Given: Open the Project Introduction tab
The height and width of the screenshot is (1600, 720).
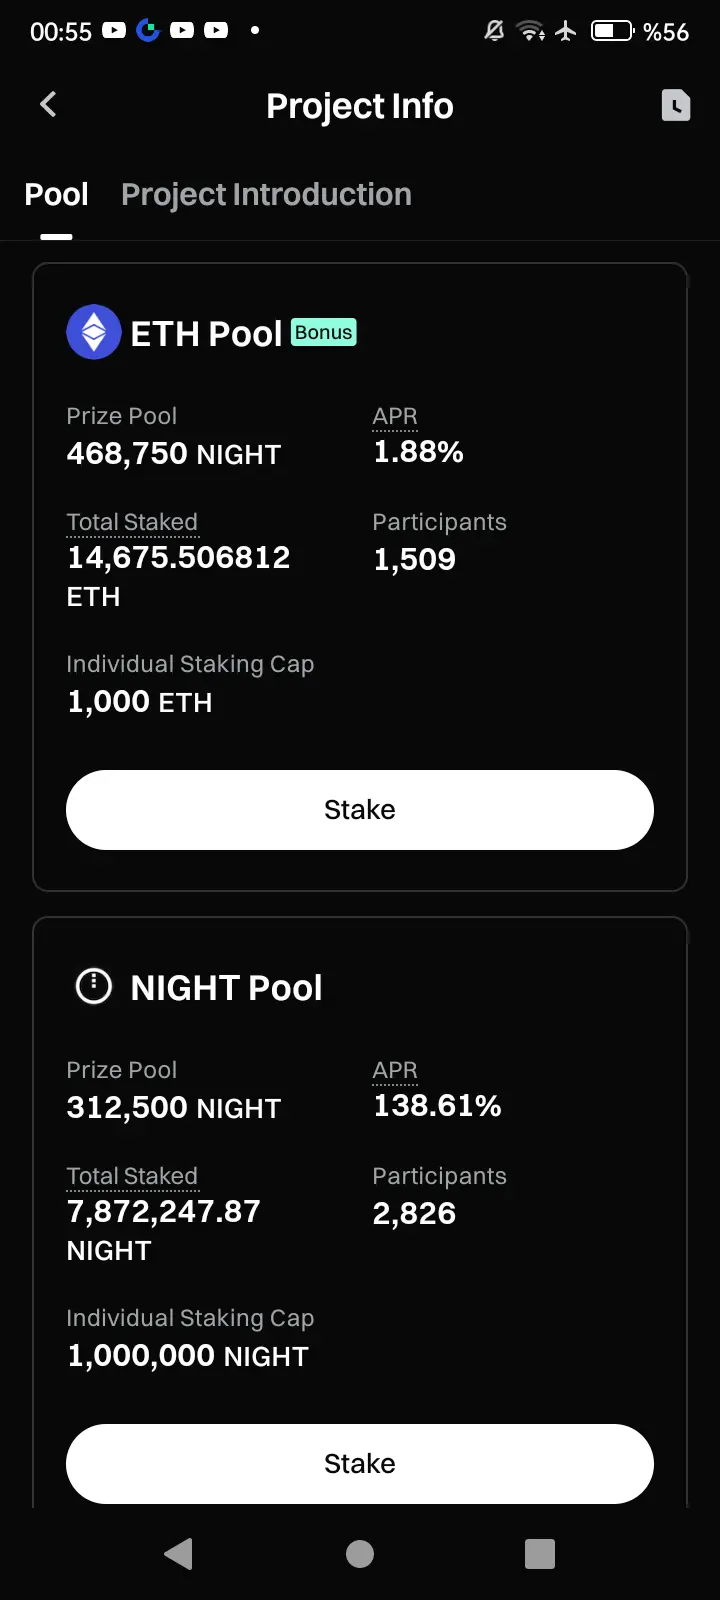Looking at the screenshot, I should [x=266, y=194].
